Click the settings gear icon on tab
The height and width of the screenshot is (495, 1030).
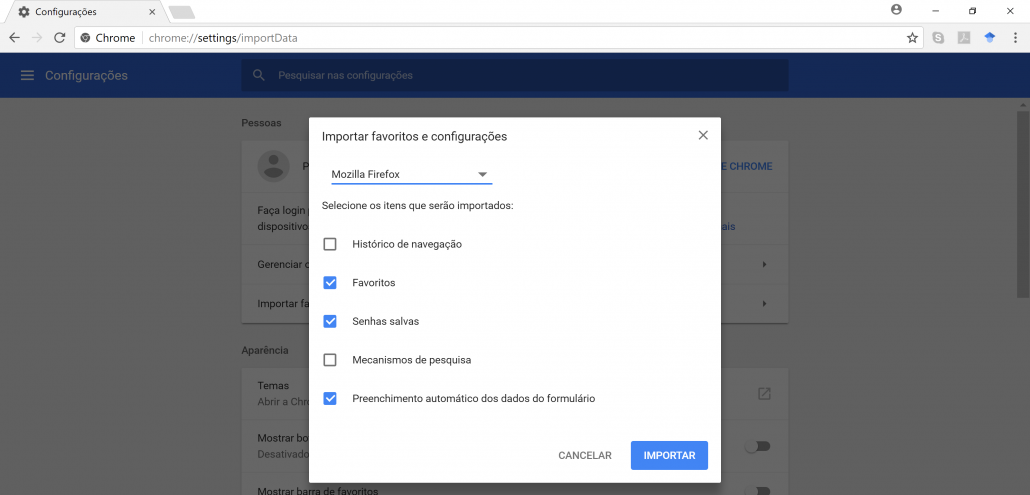(x=24, y=12)
